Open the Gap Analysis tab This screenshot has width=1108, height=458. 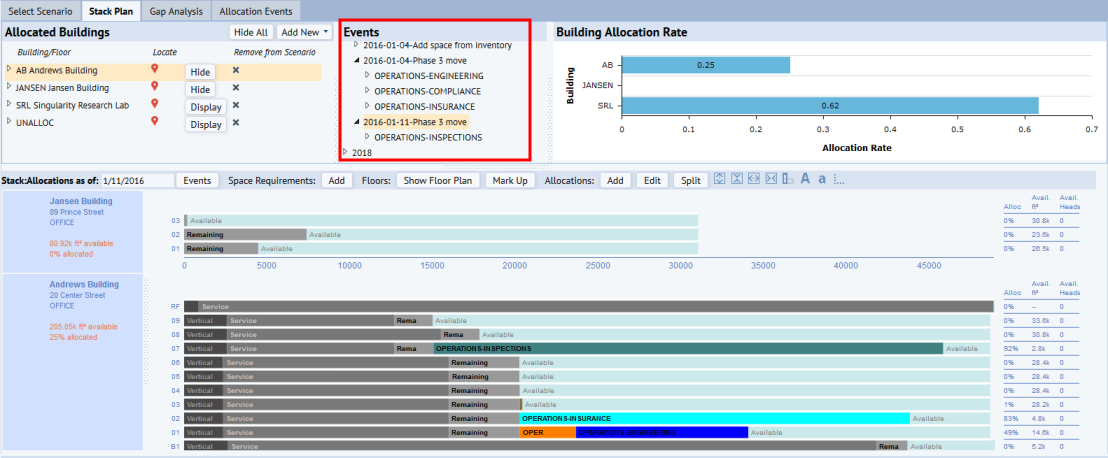point(176,11)
